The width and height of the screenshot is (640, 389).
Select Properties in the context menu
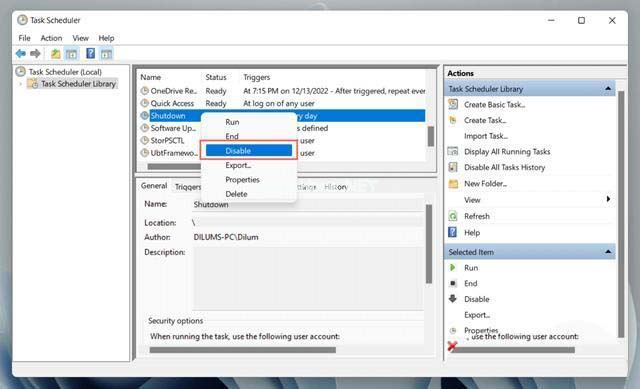point(242,180)
